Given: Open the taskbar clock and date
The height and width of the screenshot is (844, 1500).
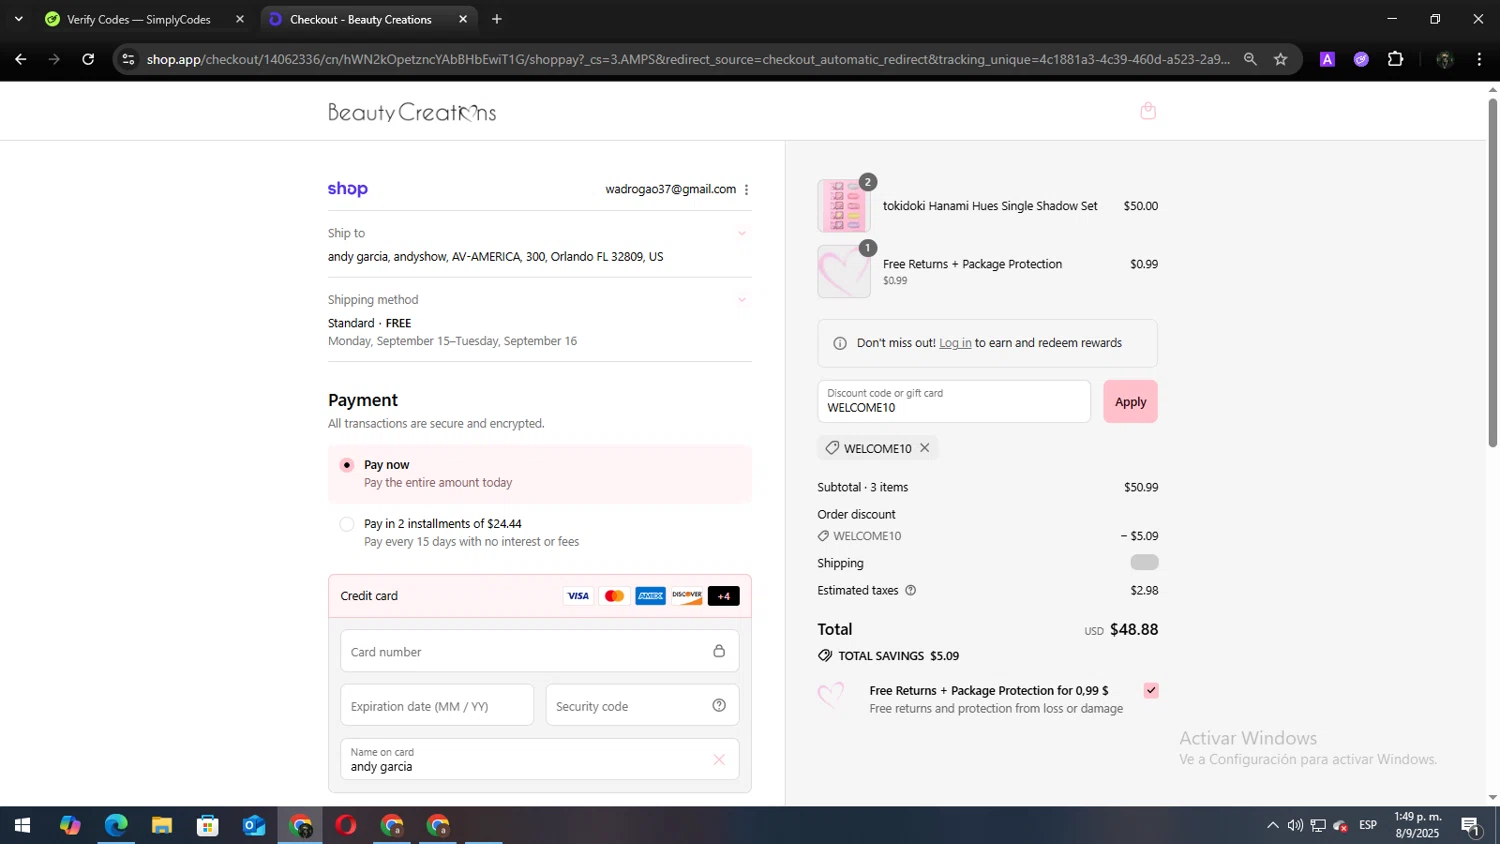Looking at the screenshot, I should coord(1417,825).
